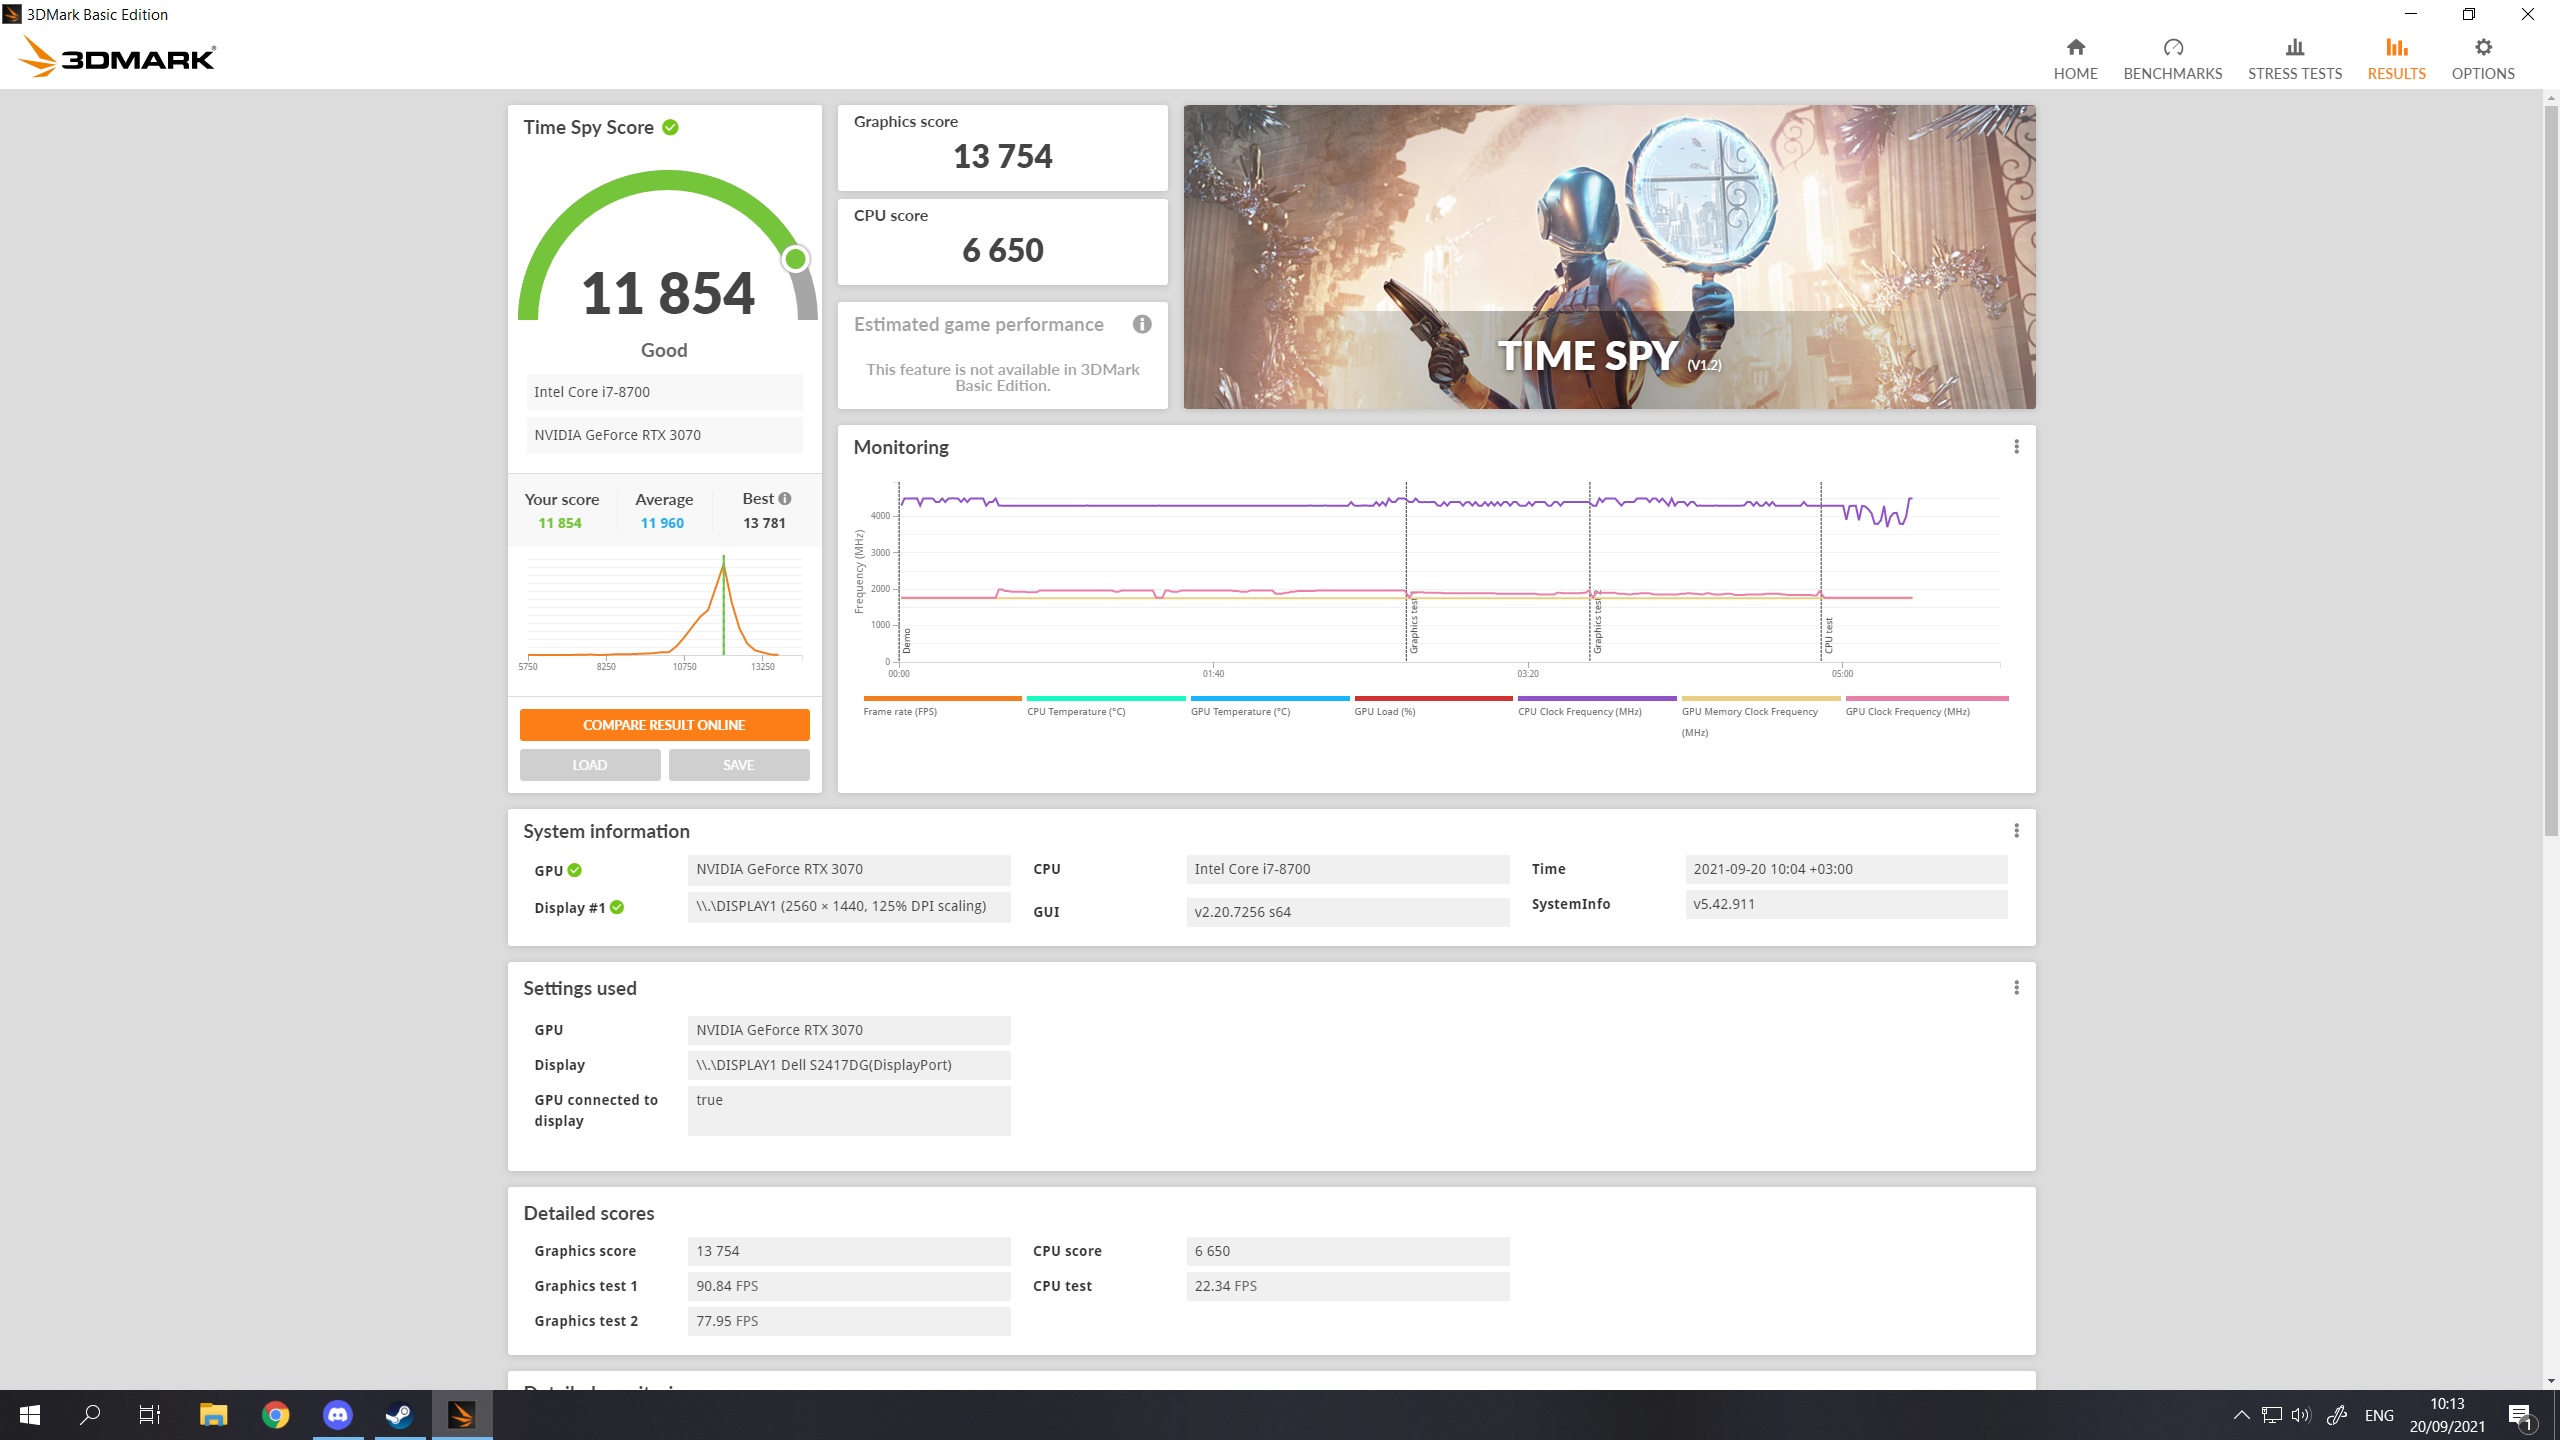Open the HOME tab
Image resolution: width=2560 pixels, height=1440 pixels.
point(2075,59)
